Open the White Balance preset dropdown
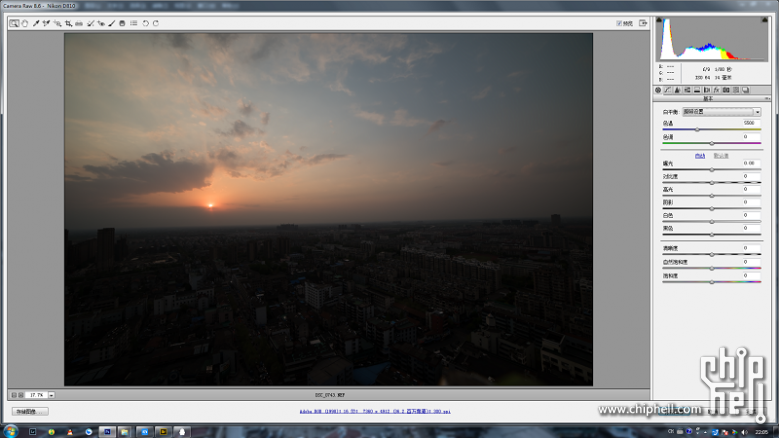Image resolution: width=779 pixels, height=438 pixels. point(721,112)
